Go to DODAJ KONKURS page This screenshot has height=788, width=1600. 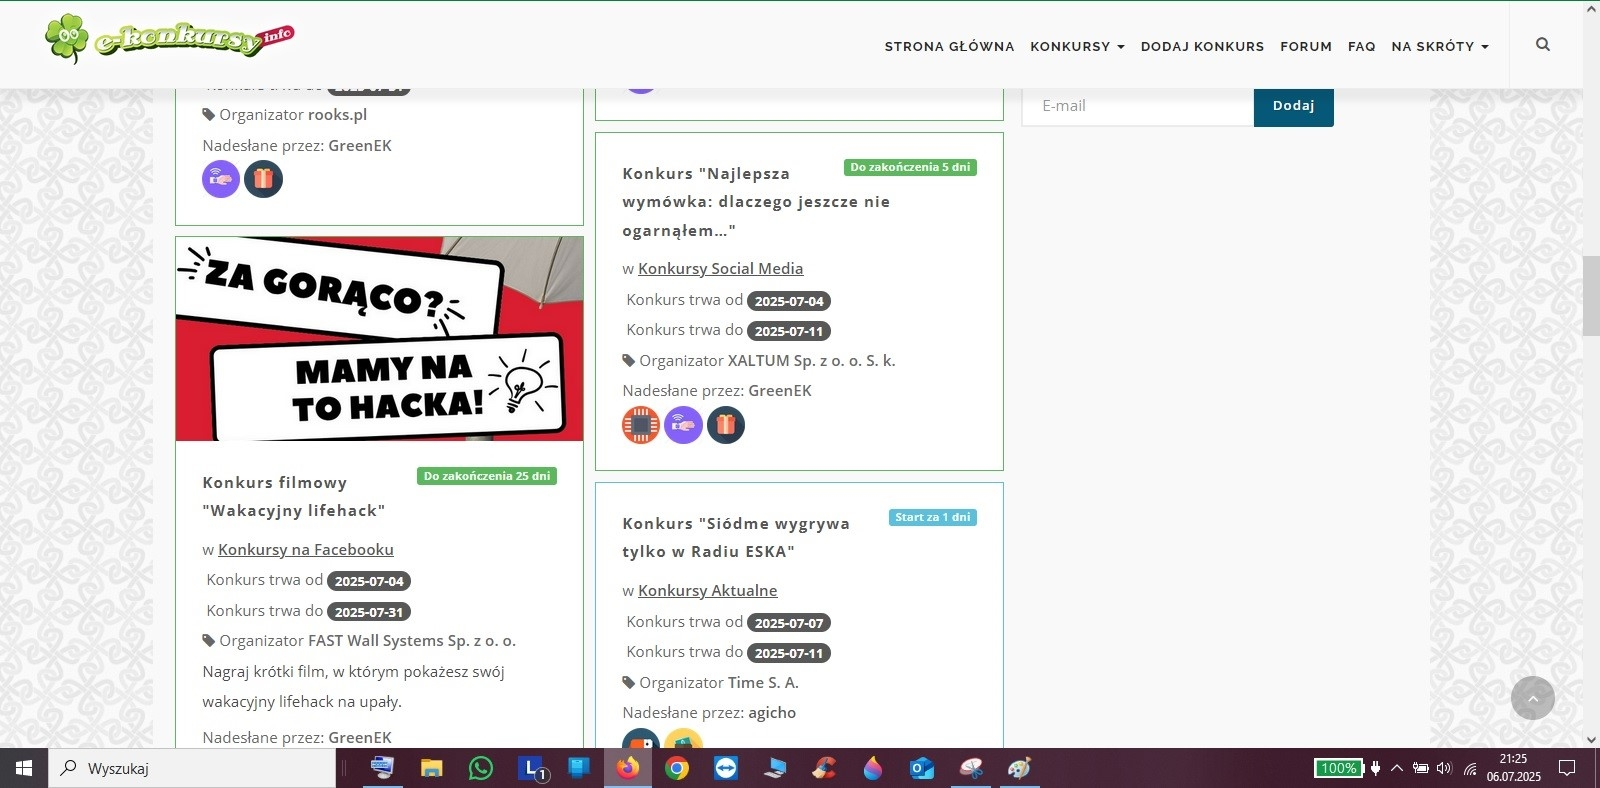pyautogui.click(x=1202, y=46)
